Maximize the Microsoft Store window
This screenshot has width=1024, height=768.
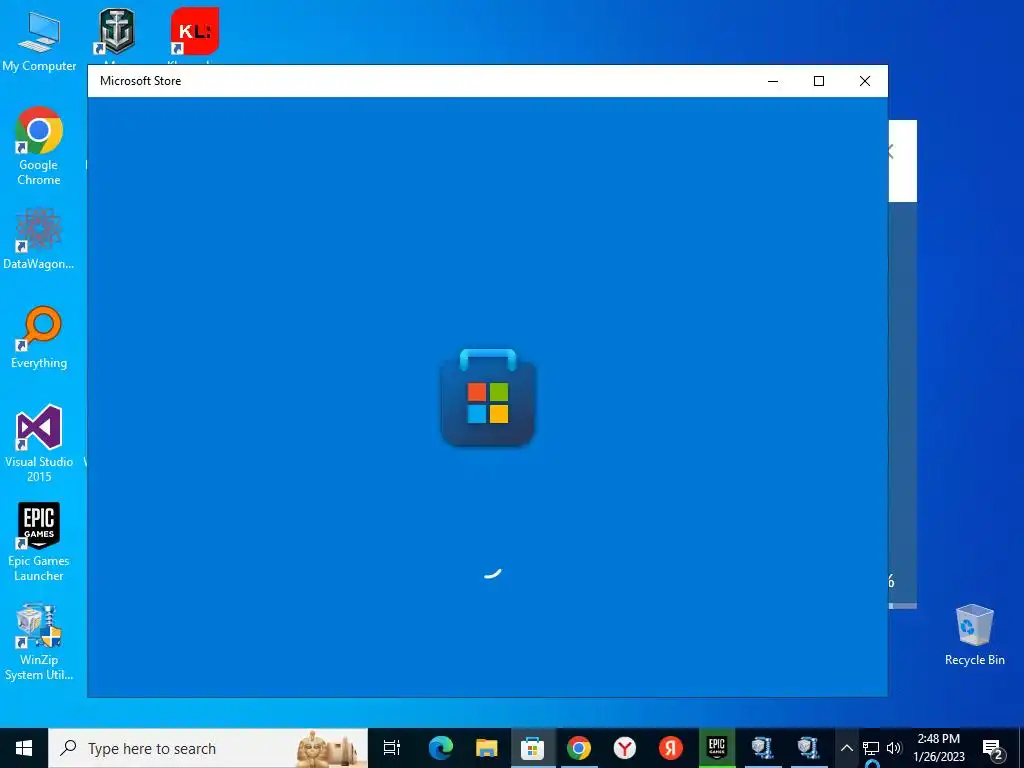click(819, 81)
